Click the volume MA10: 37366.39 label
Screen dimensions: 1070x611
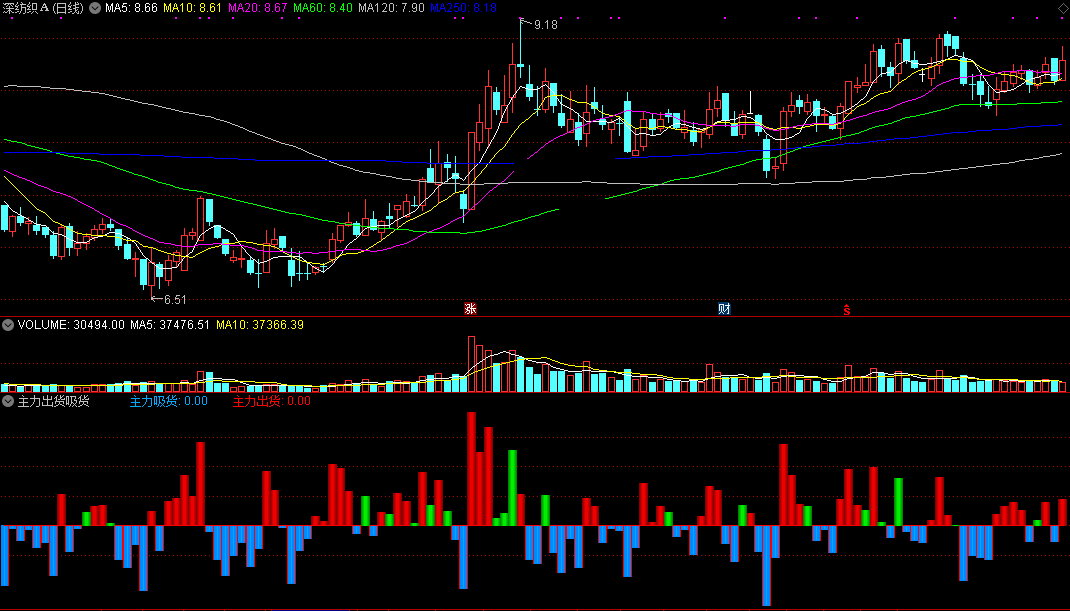pyautogui.click(x=260, y=325)
